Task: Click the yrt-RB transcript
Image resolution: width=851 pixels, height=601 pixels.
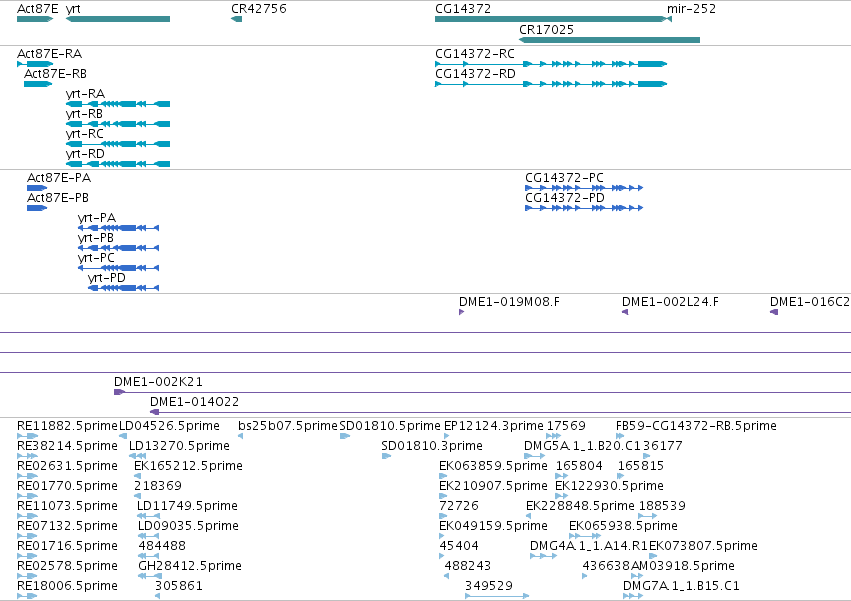Action: coord(118,124)
